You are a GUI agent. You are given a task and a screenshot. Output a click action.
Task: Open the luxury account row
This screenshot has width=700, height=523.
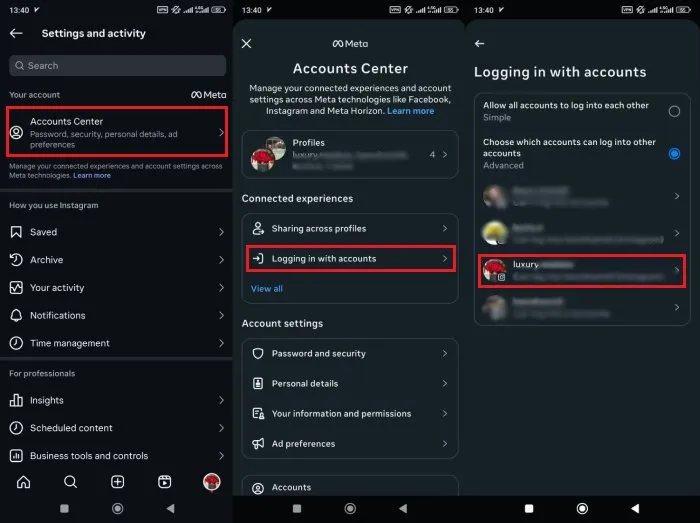coord(582,270)
